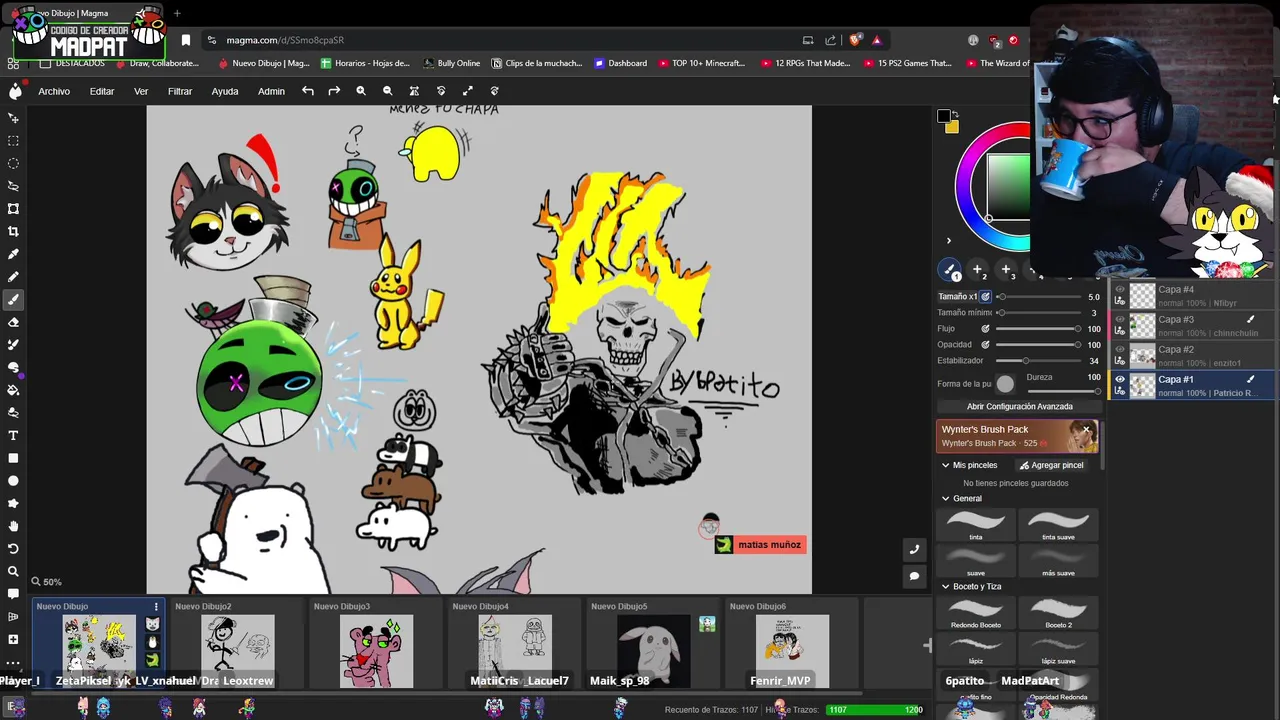Select the crop tool
This screenshot has width=1280, height=720.
click(x=13, y=231)
